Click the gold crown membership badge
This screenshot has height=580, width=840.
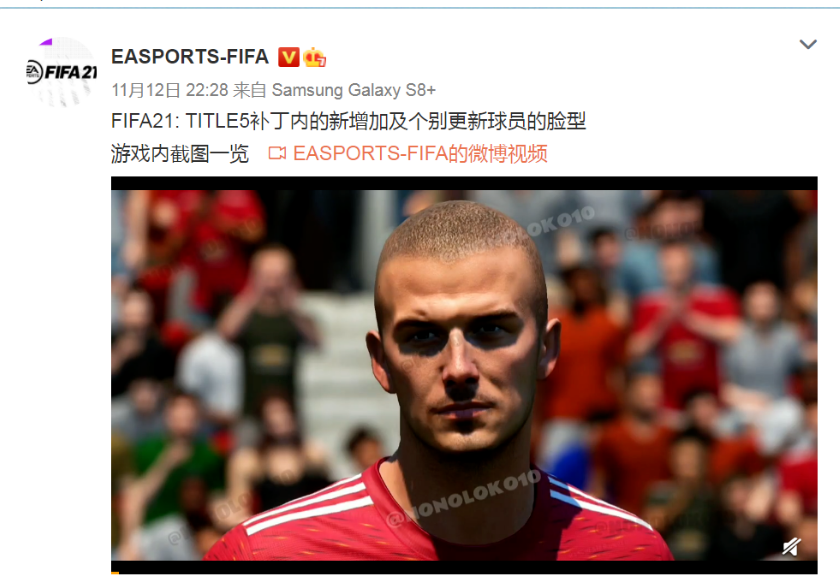coord(314,57)
